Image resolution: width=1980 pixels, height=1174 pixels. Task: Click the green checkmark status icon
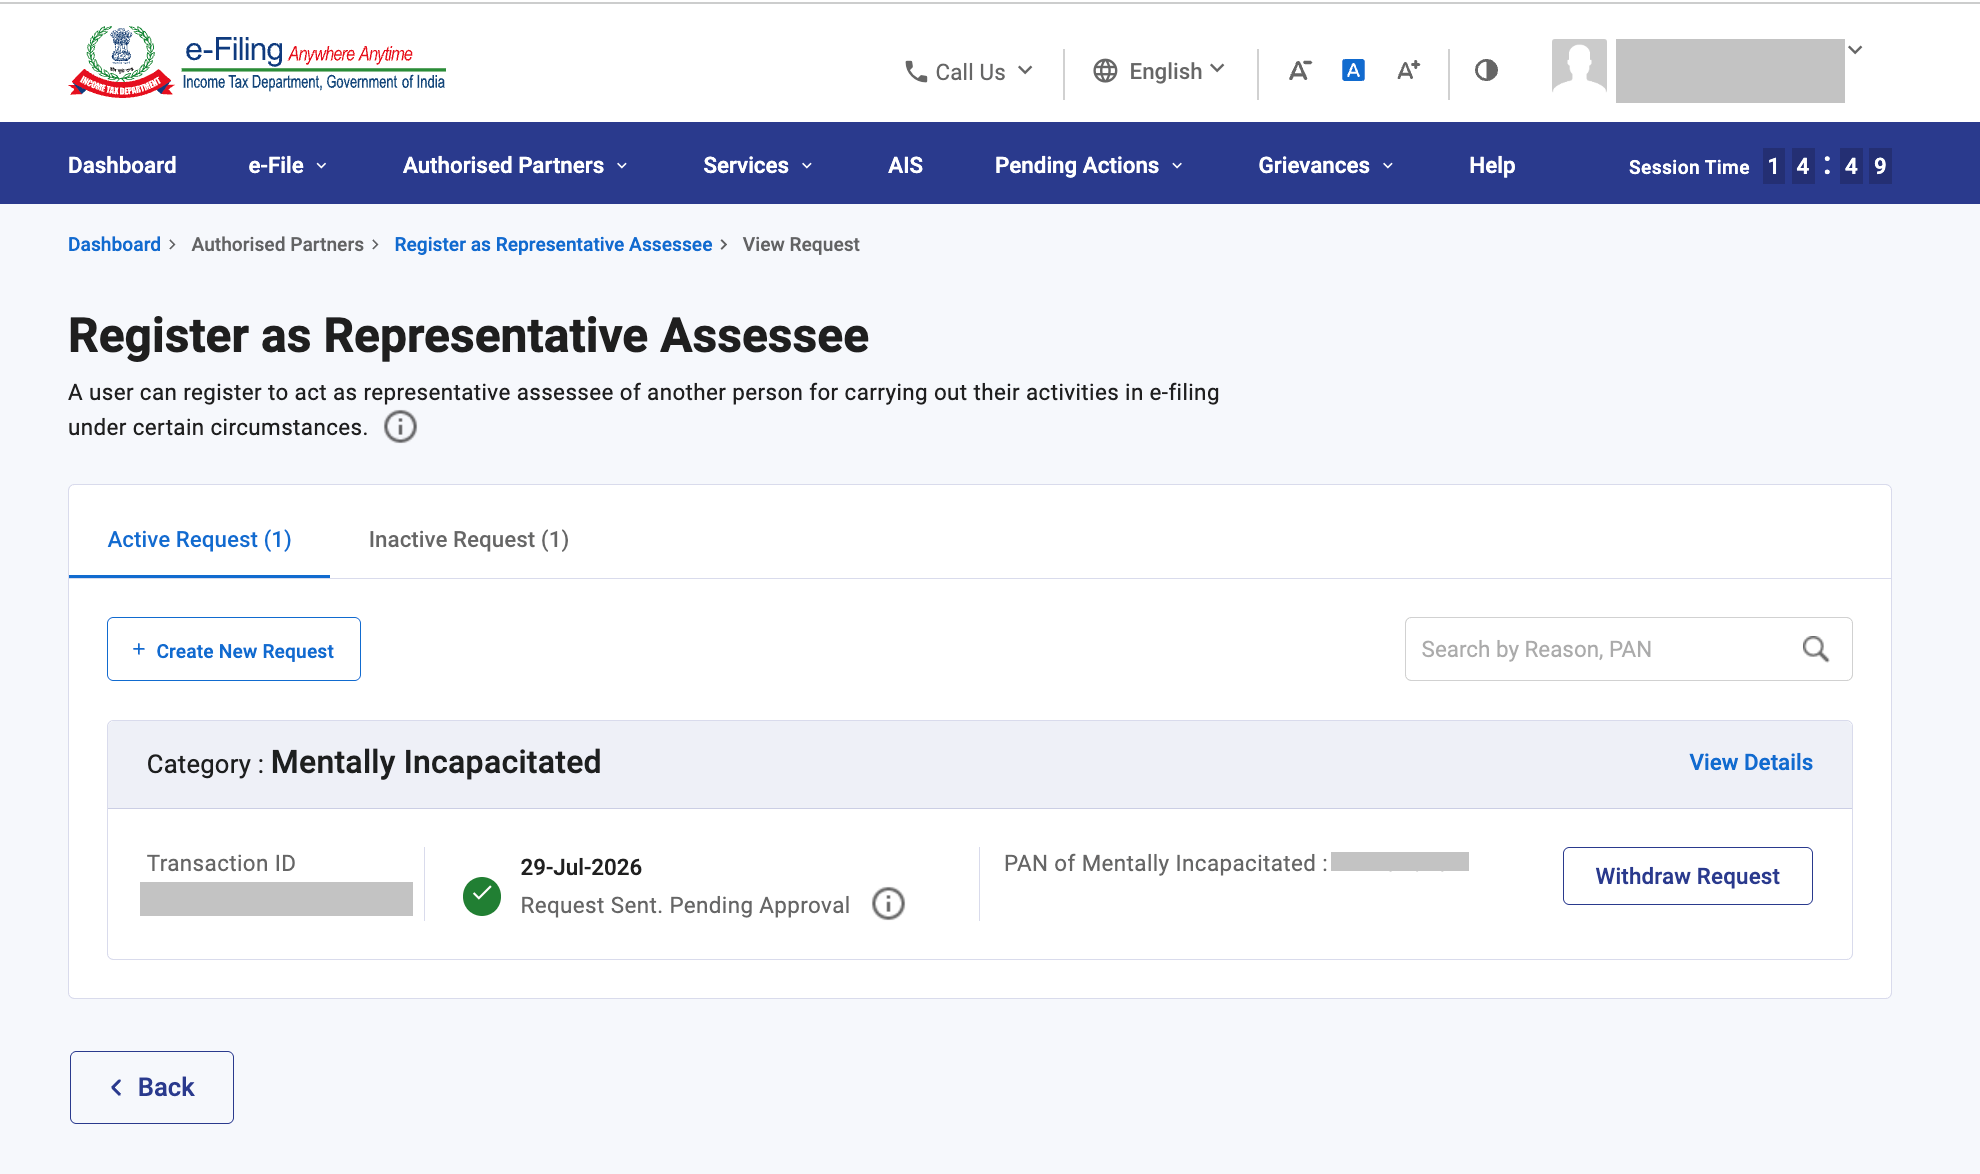coord(482,896)
